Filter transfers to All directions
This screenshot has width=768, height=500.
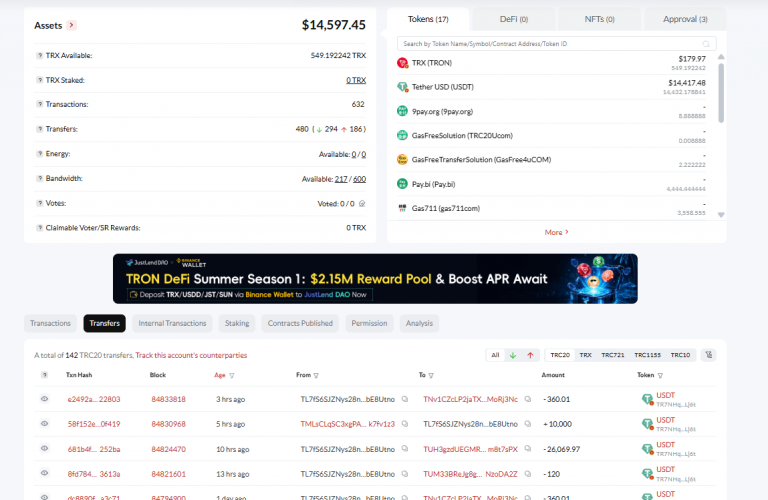tap(495, 355)
